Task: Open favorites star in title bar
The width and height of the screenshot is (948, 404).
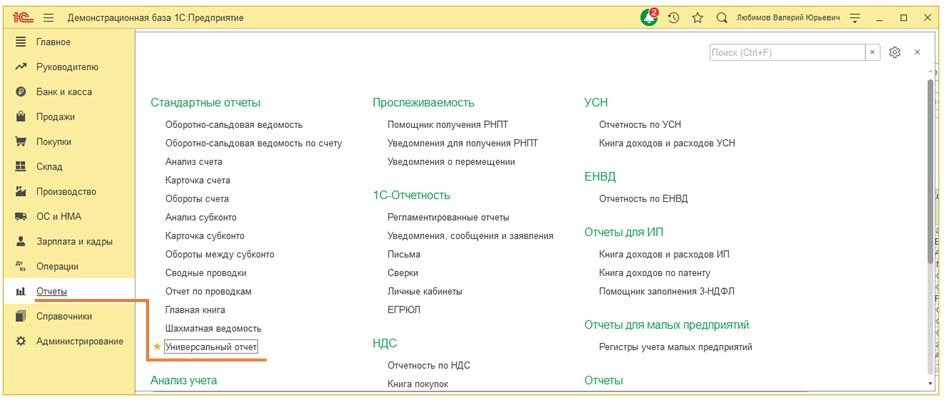Action: point(698,18)
